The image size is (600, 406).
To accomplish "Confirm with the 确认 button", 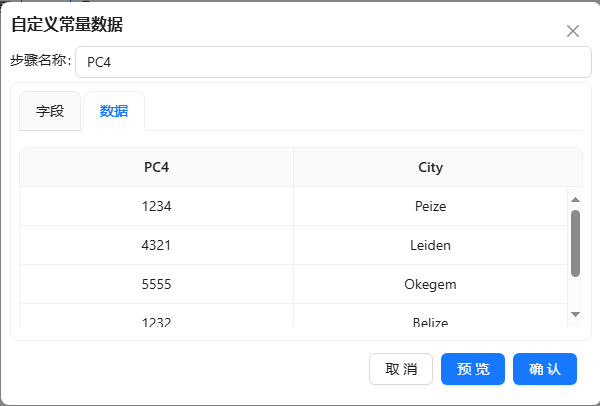I will tap(545, 369).
